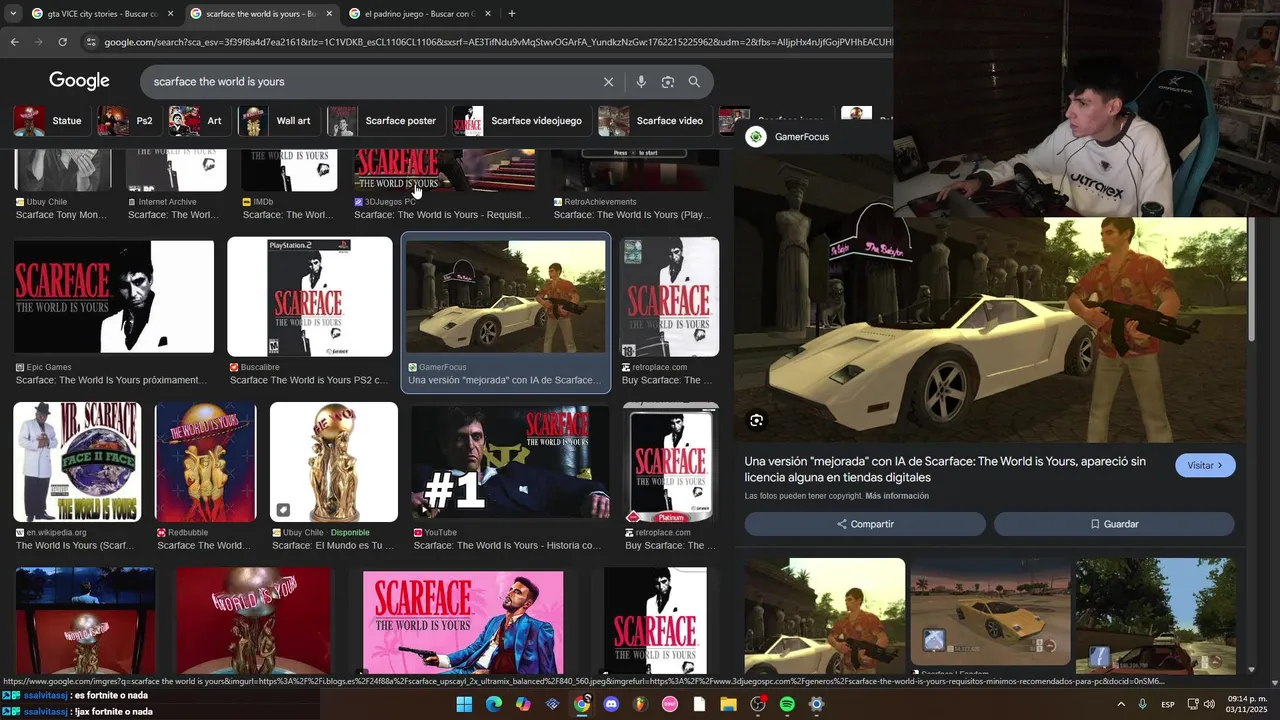Viewport: 1280px width, 720px height.
Task: Open Spotify from taskbar
Action: point(787,704)
